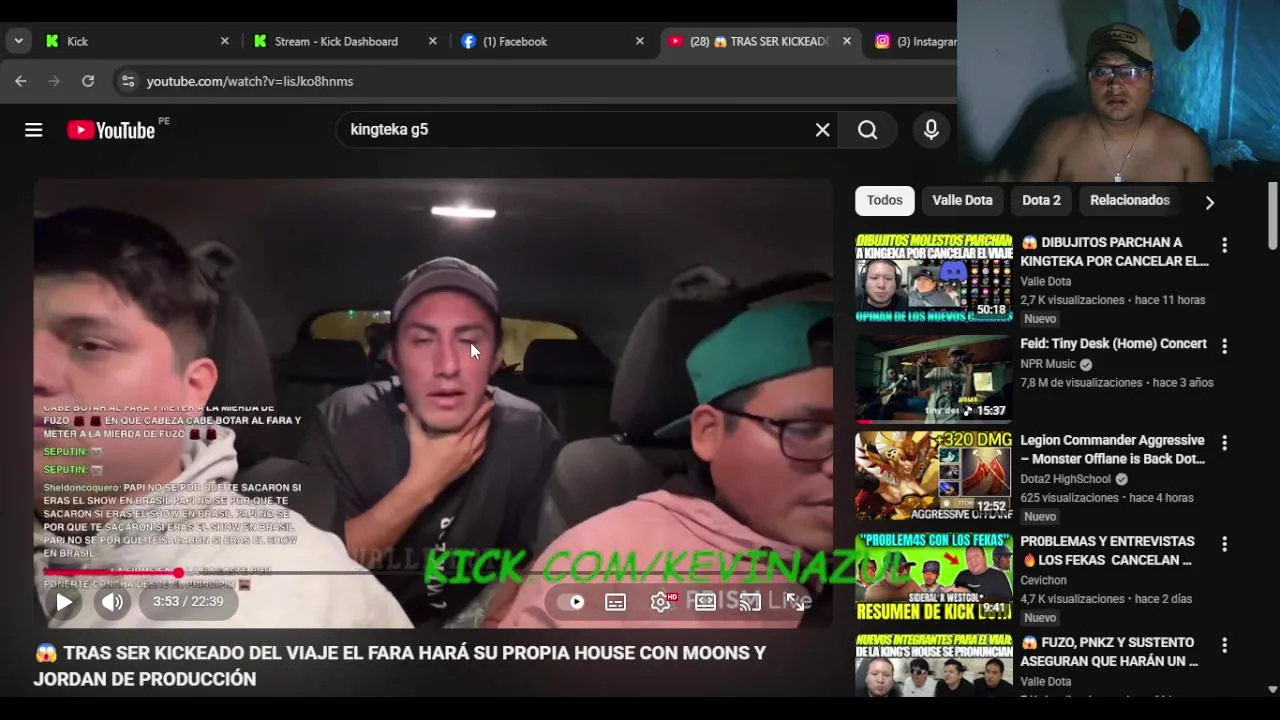Enter fullscreen with the player icon
Viewport: 1280px width, 720px height.
795,602
